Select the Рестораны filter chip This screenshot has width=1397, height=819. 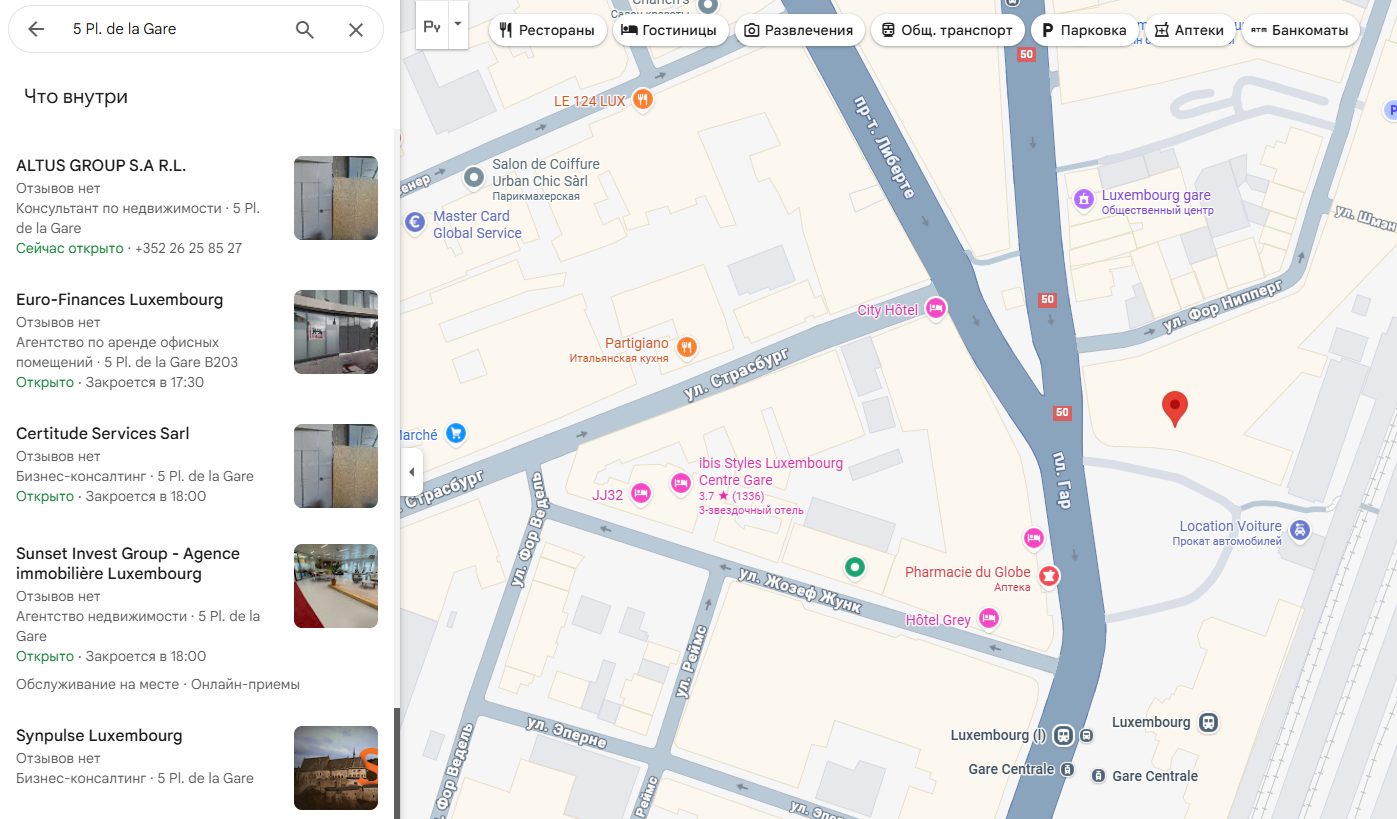pyautogui.click(x=547, y=30)
